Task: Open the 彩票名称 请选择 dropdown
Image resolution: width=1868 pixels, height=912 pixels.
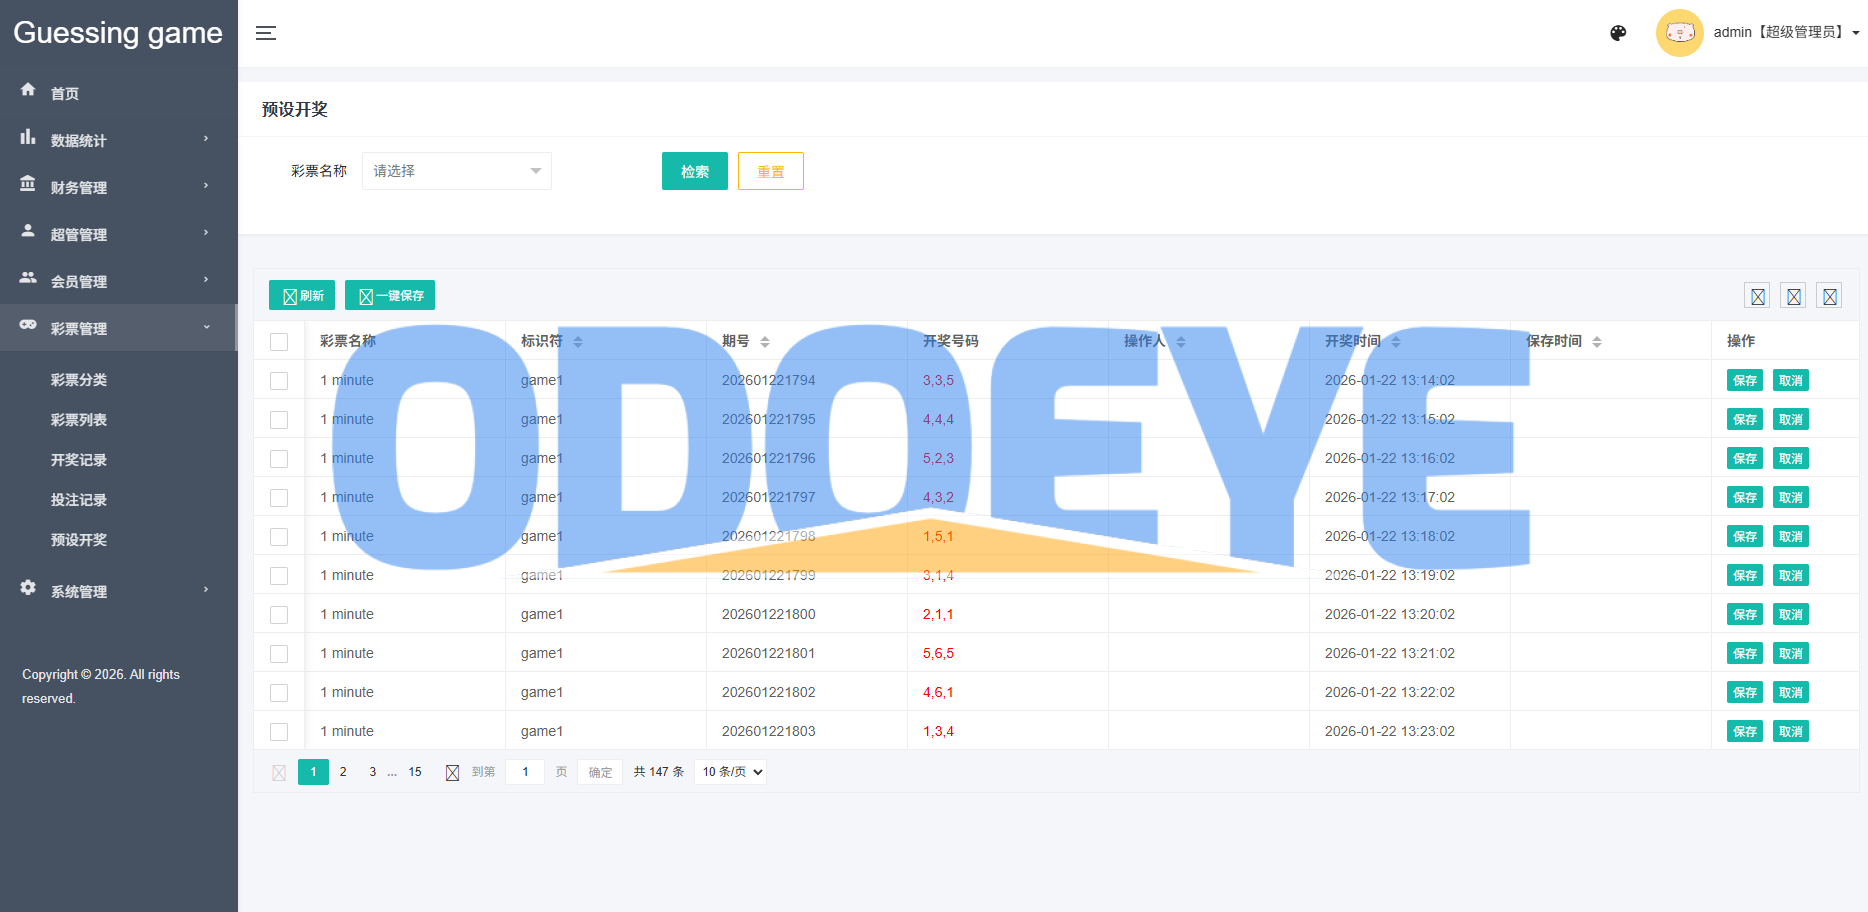Action: (x=456, y=171)
